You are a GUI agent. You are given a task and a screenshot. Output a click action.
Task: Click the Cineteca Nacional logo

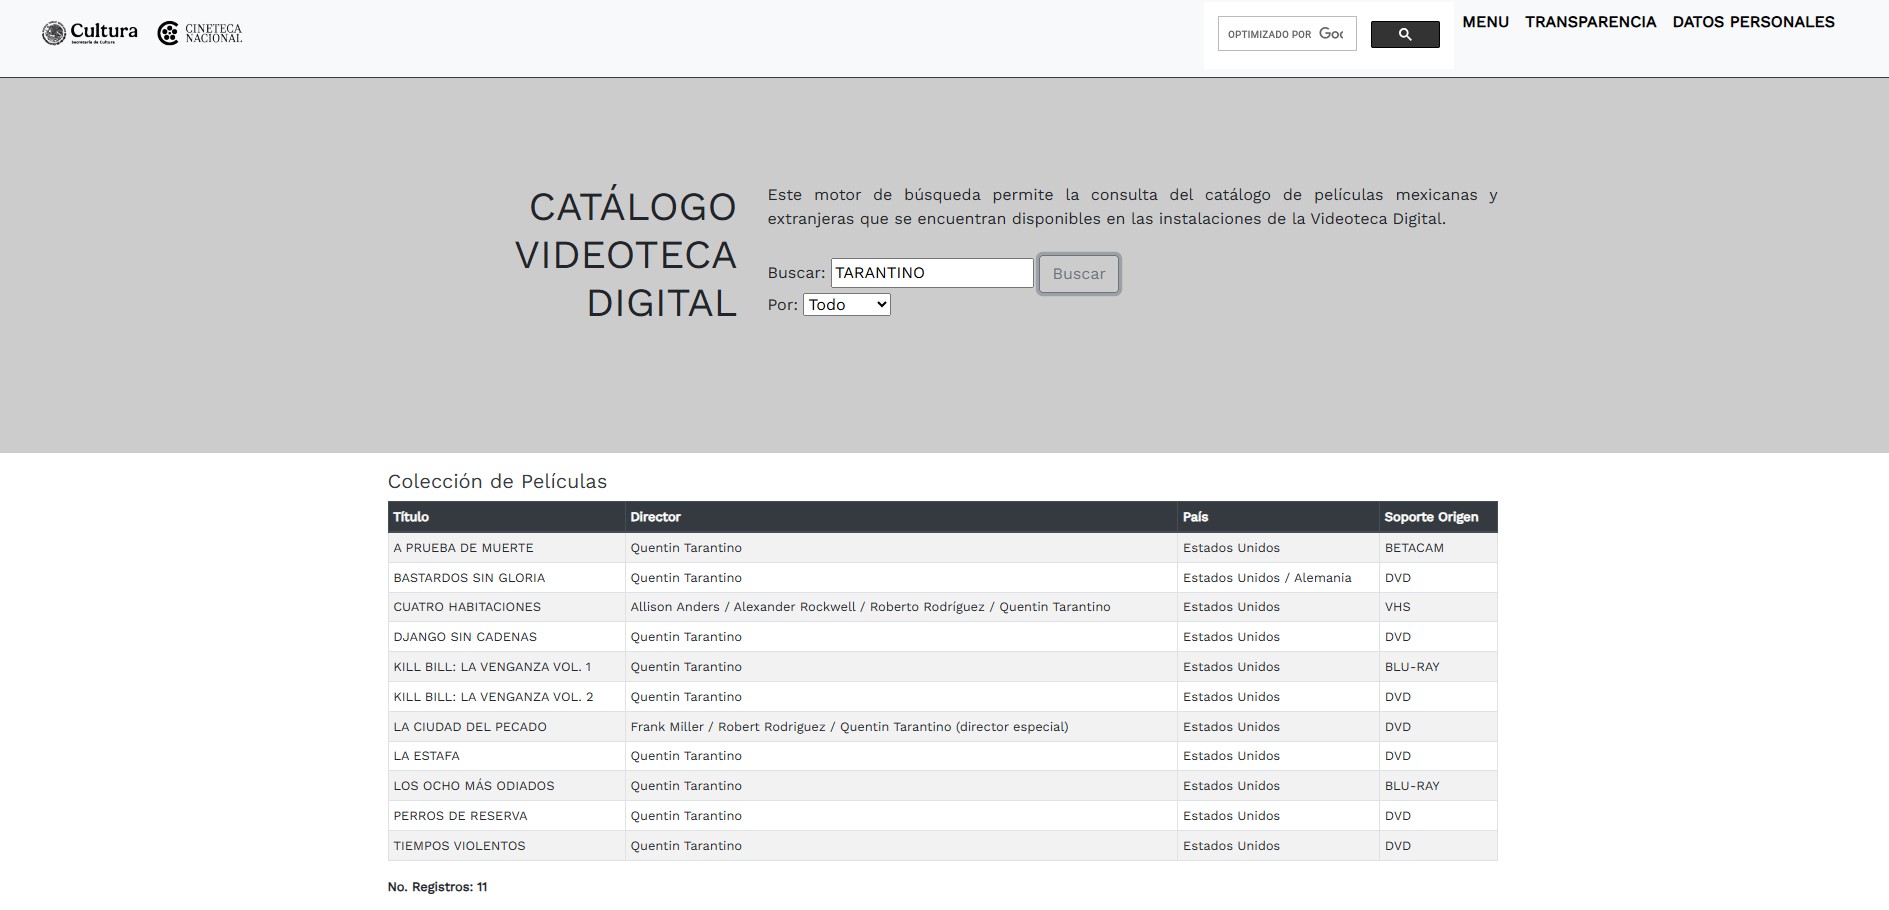(200, 33)
